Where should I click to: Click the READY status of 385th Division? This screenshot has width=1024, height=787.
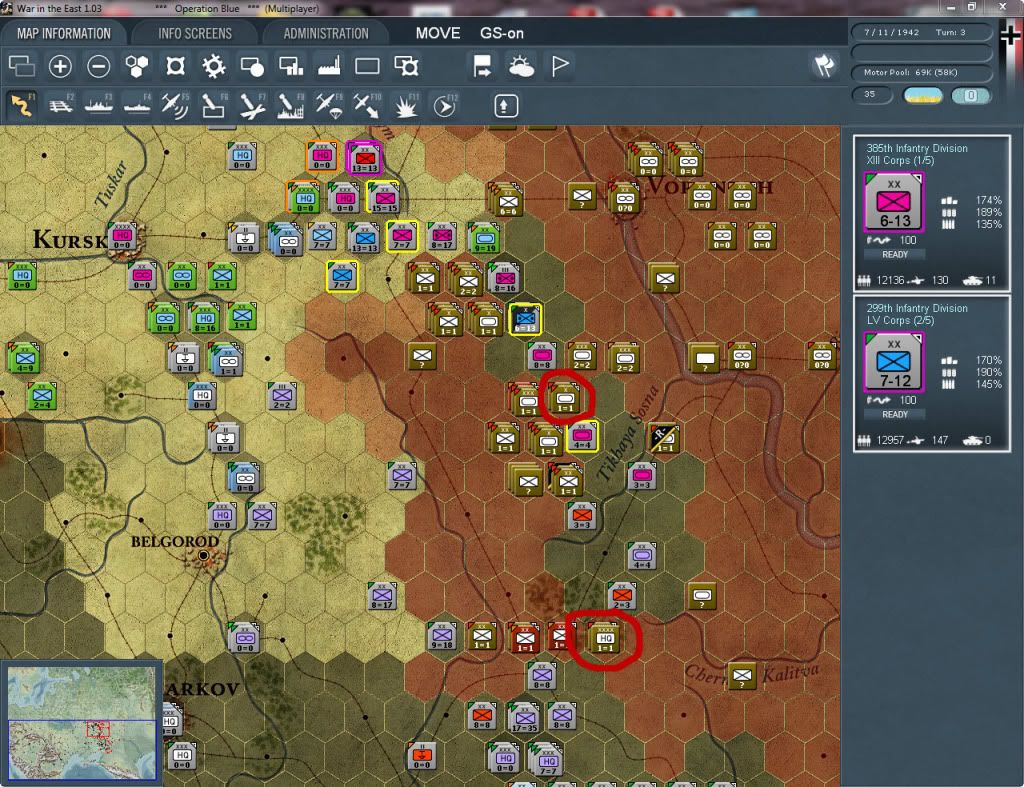coord(895,255)
